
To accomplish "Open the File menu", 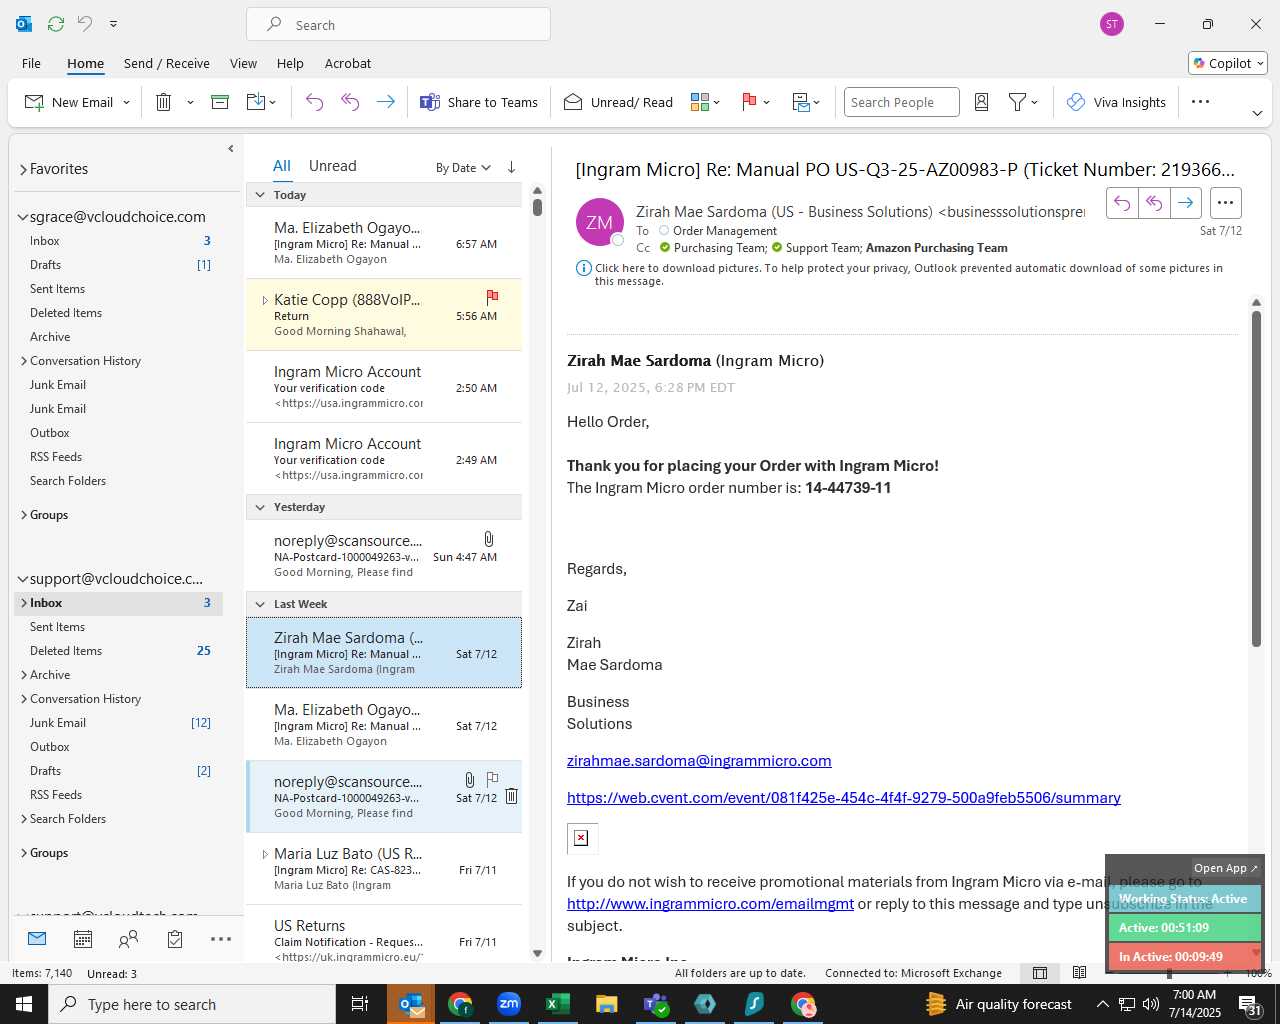I will coord(31,63).
